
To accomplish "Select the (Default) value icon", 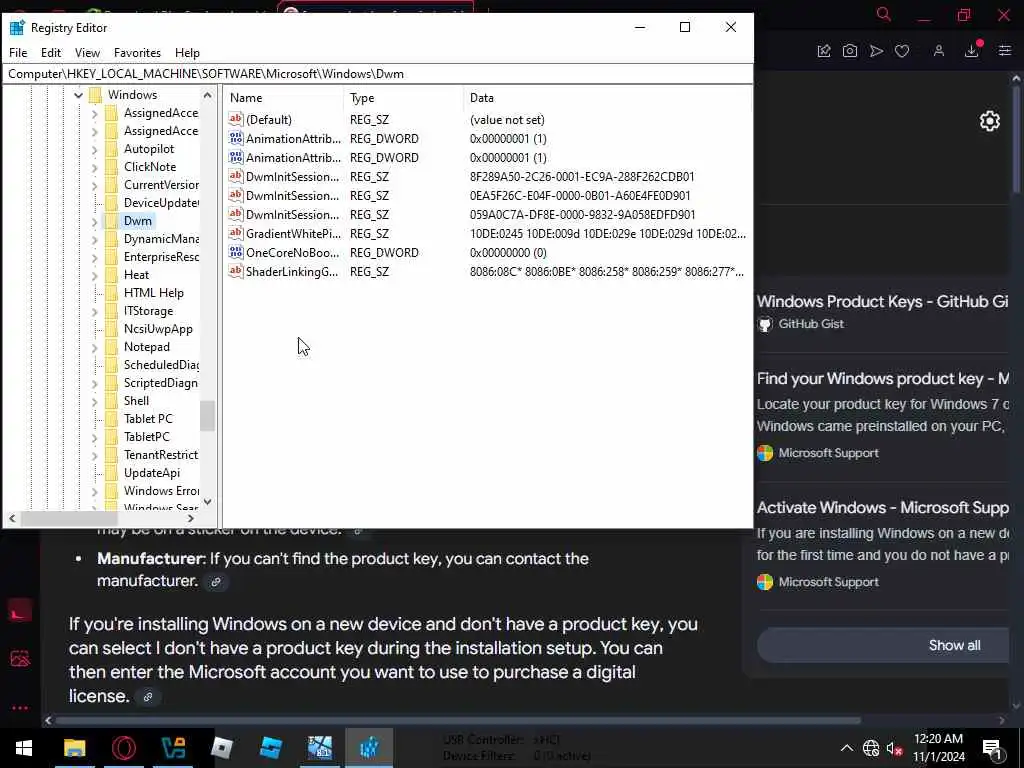I will 236,119.
